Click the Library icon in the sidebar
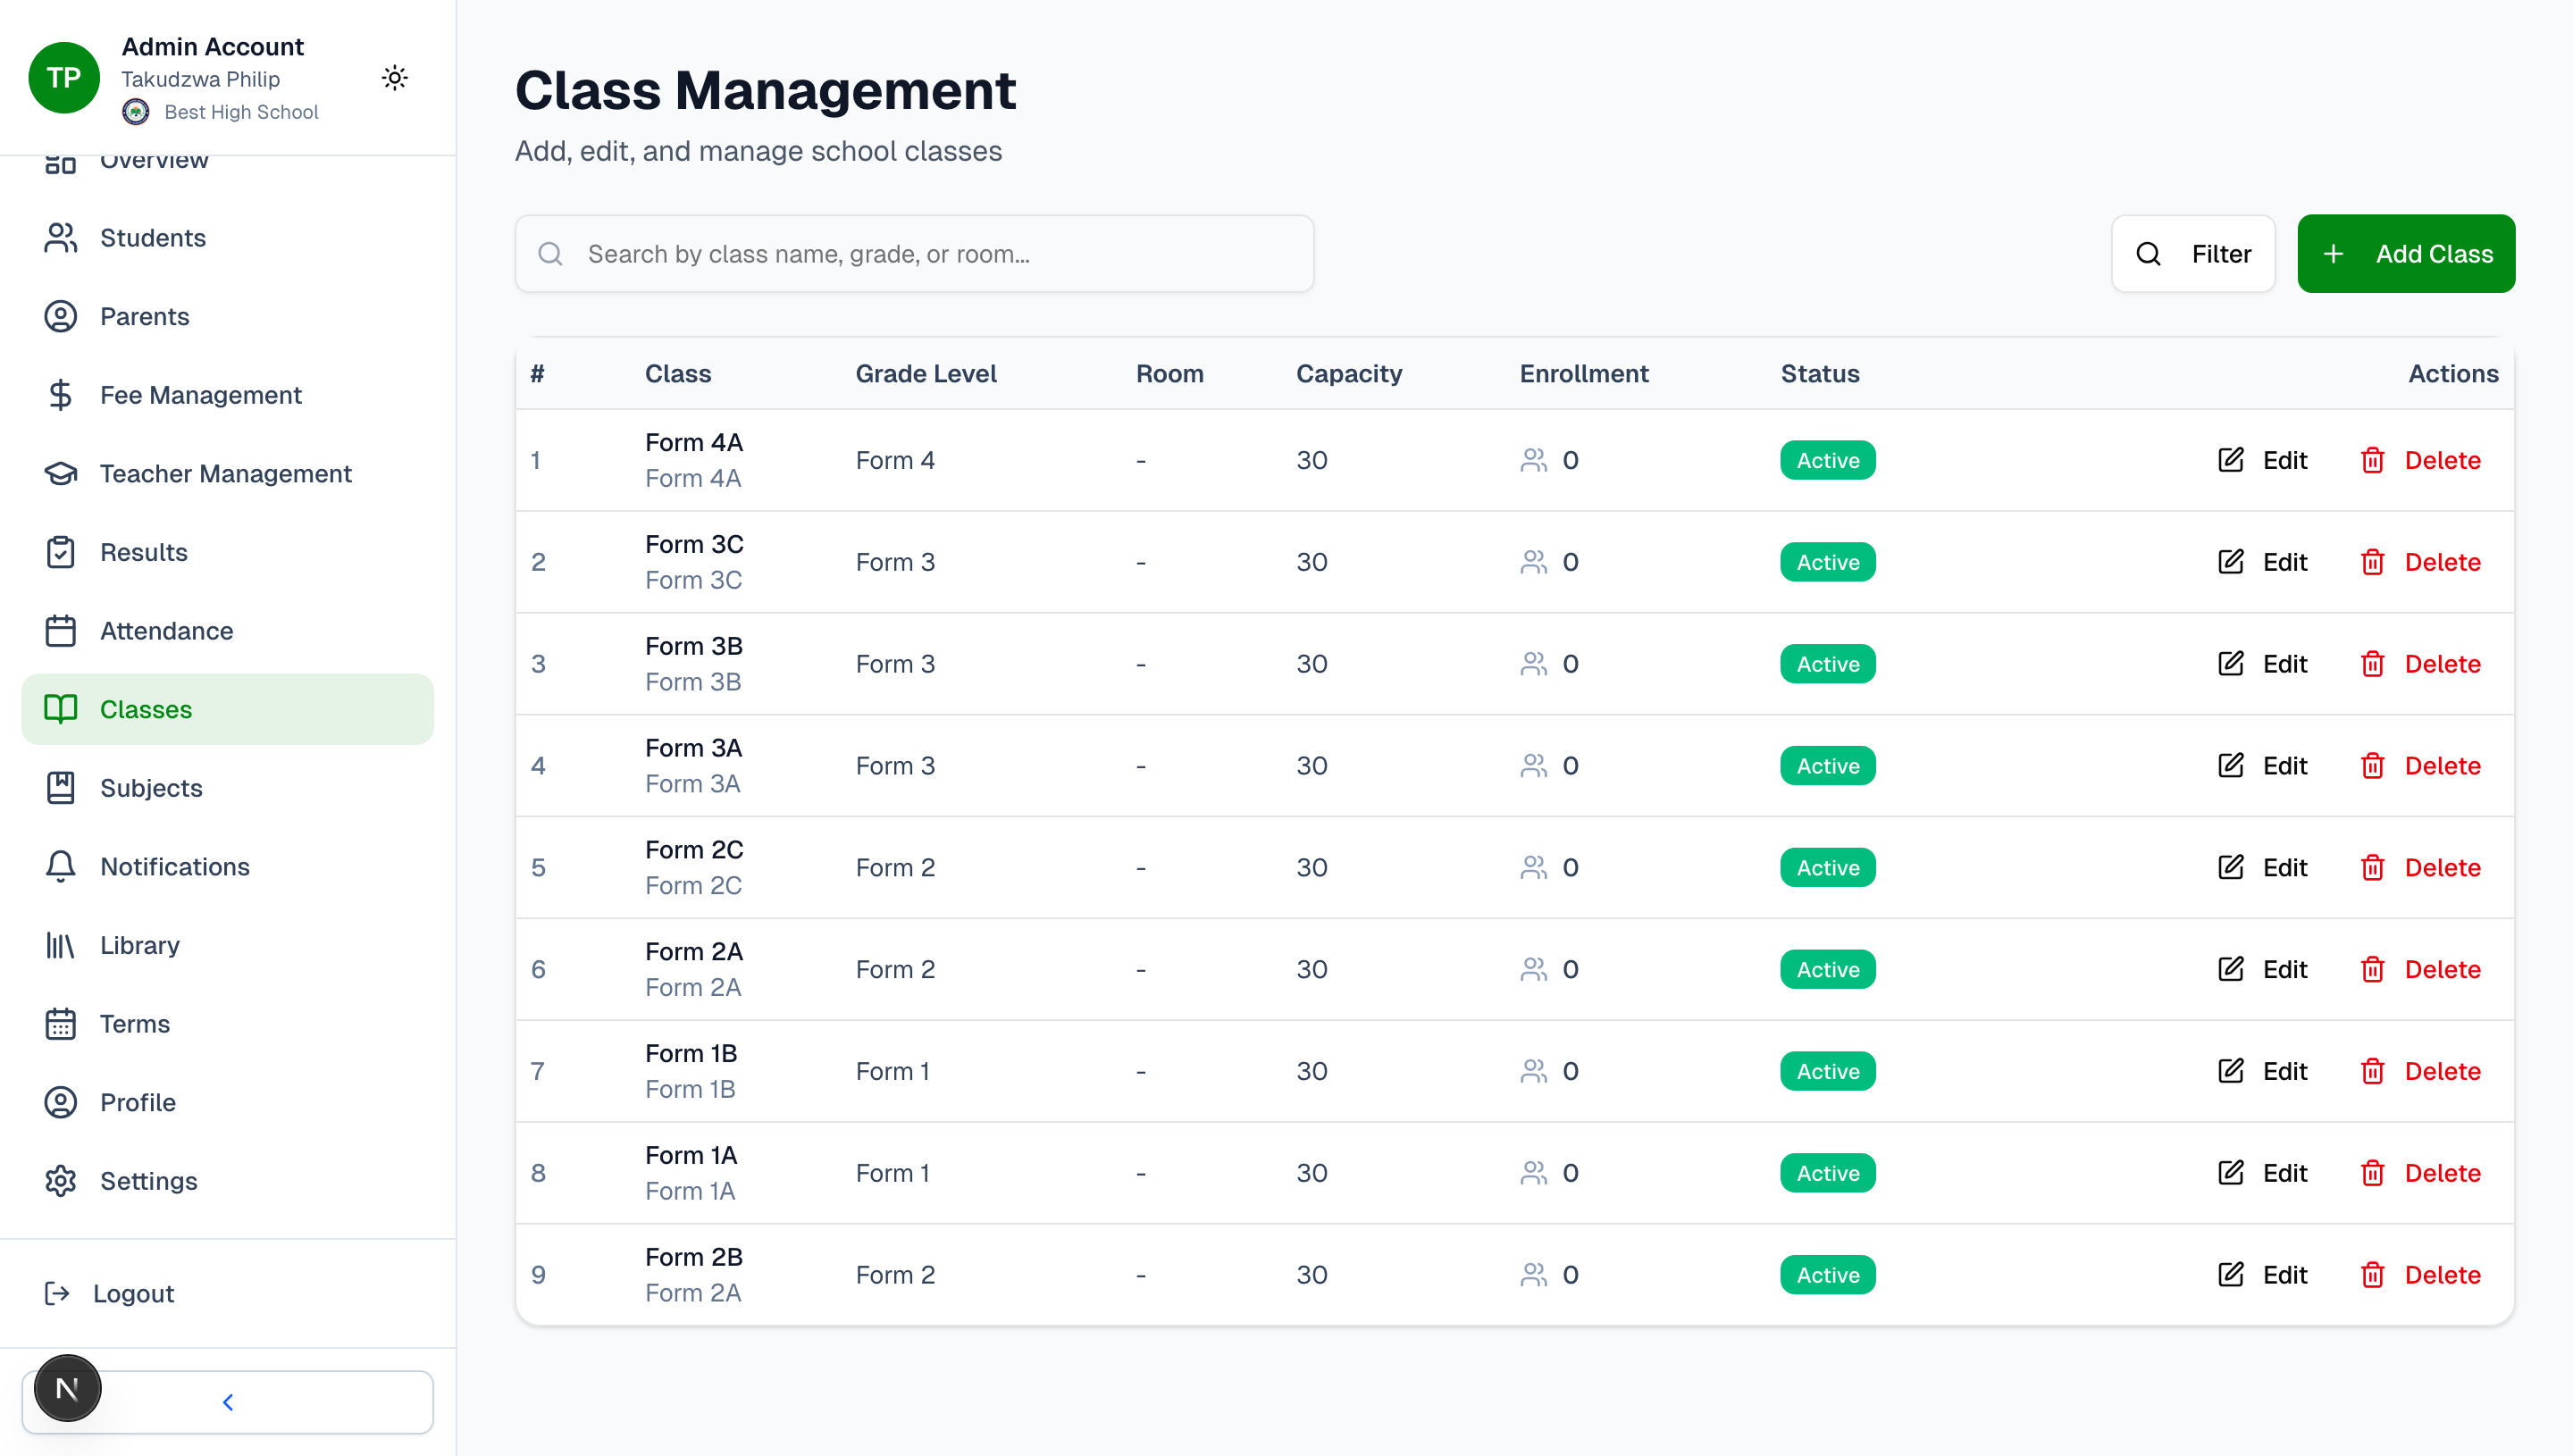 (60, 944)
